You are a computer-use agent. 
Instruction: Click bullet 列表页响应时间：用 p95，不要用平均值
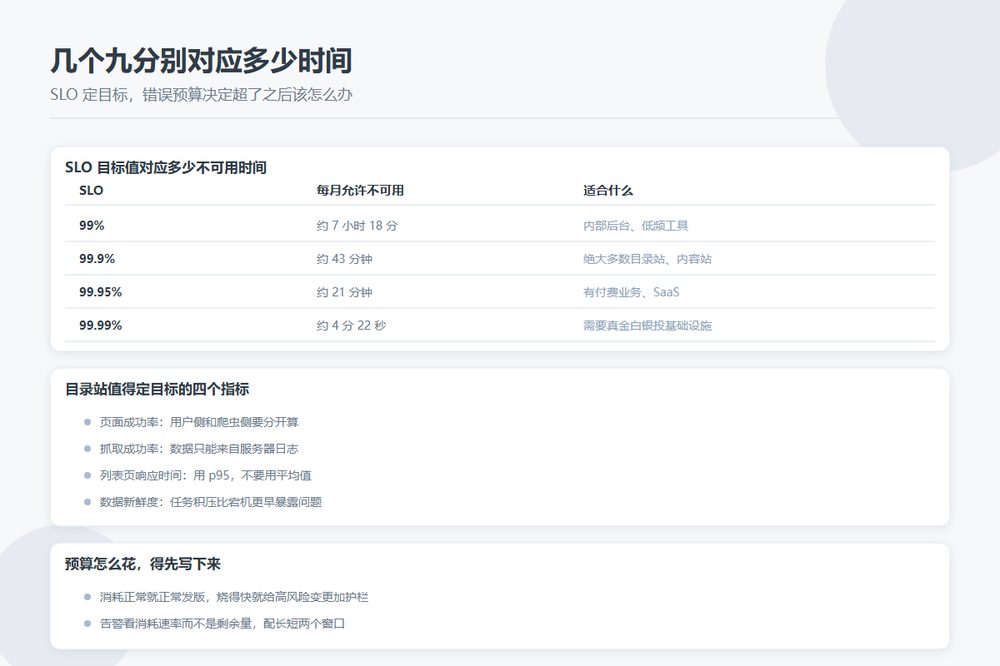tap(205, 475)
